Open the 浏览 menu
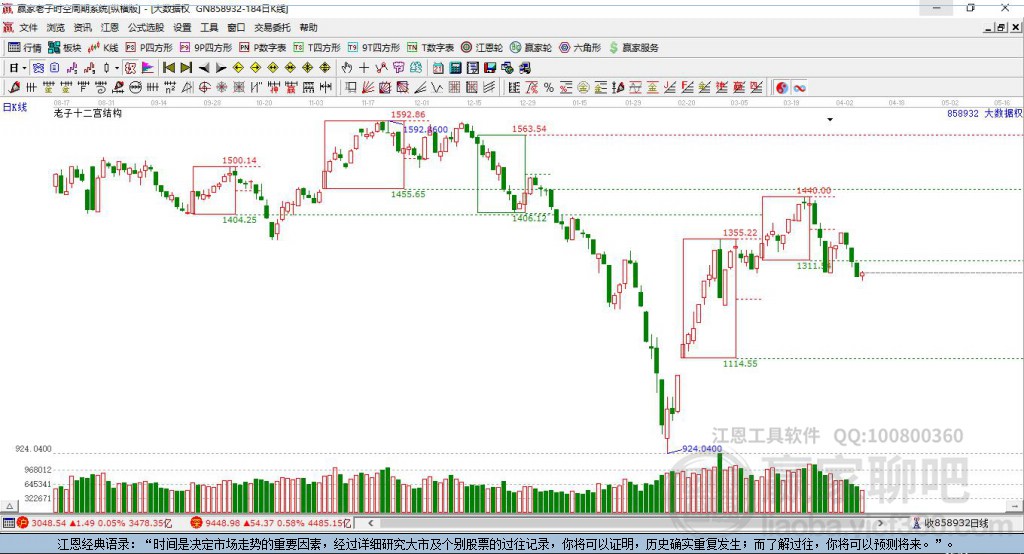This screenshot has width=1024, height=554. (x=56, y=27)
